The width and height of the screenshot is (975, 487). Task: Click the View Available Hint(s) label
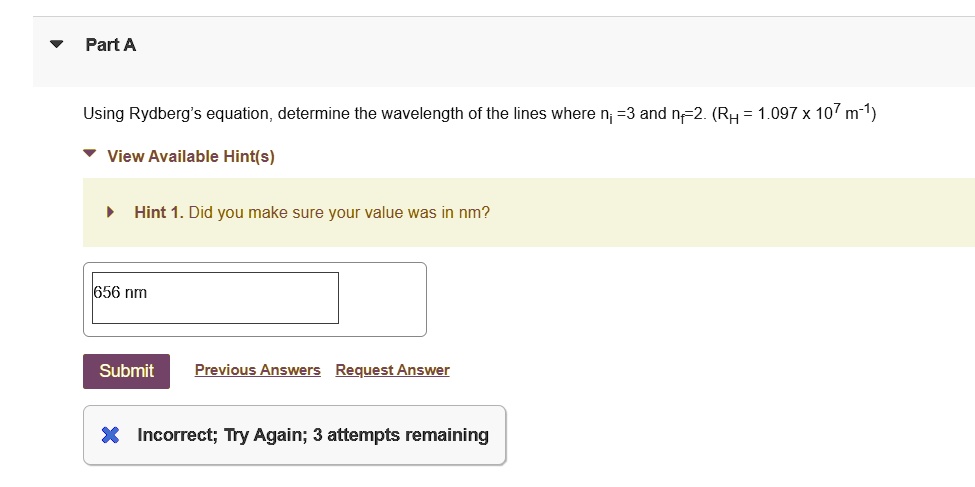191,156
